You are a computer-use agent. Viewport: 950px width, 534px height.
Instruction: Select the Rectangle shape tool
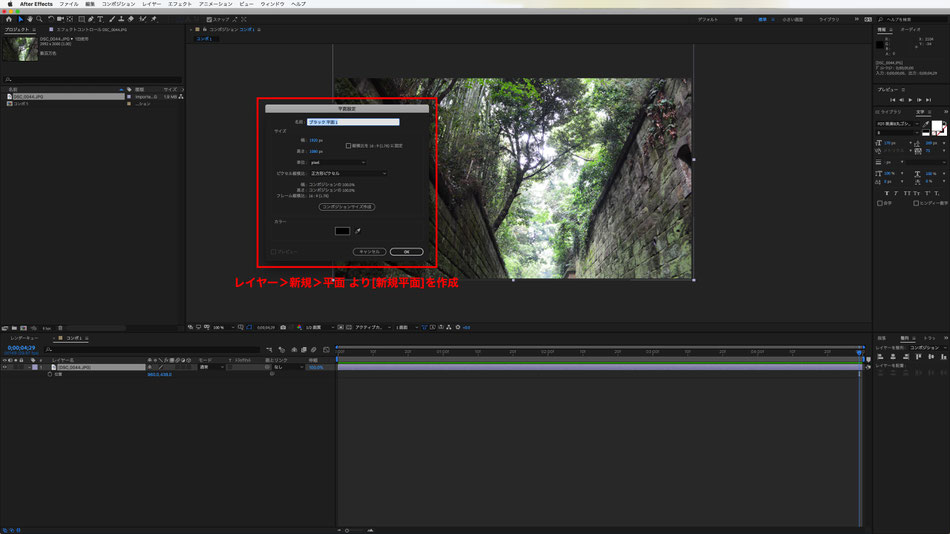(x=81, y=19)
